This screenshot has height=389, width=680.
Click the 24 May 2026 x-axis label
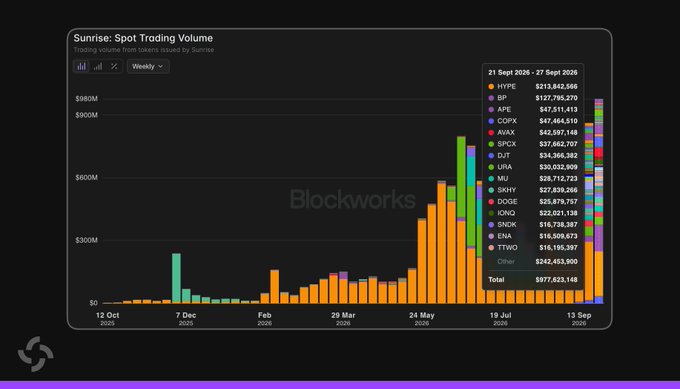(422, 318)
